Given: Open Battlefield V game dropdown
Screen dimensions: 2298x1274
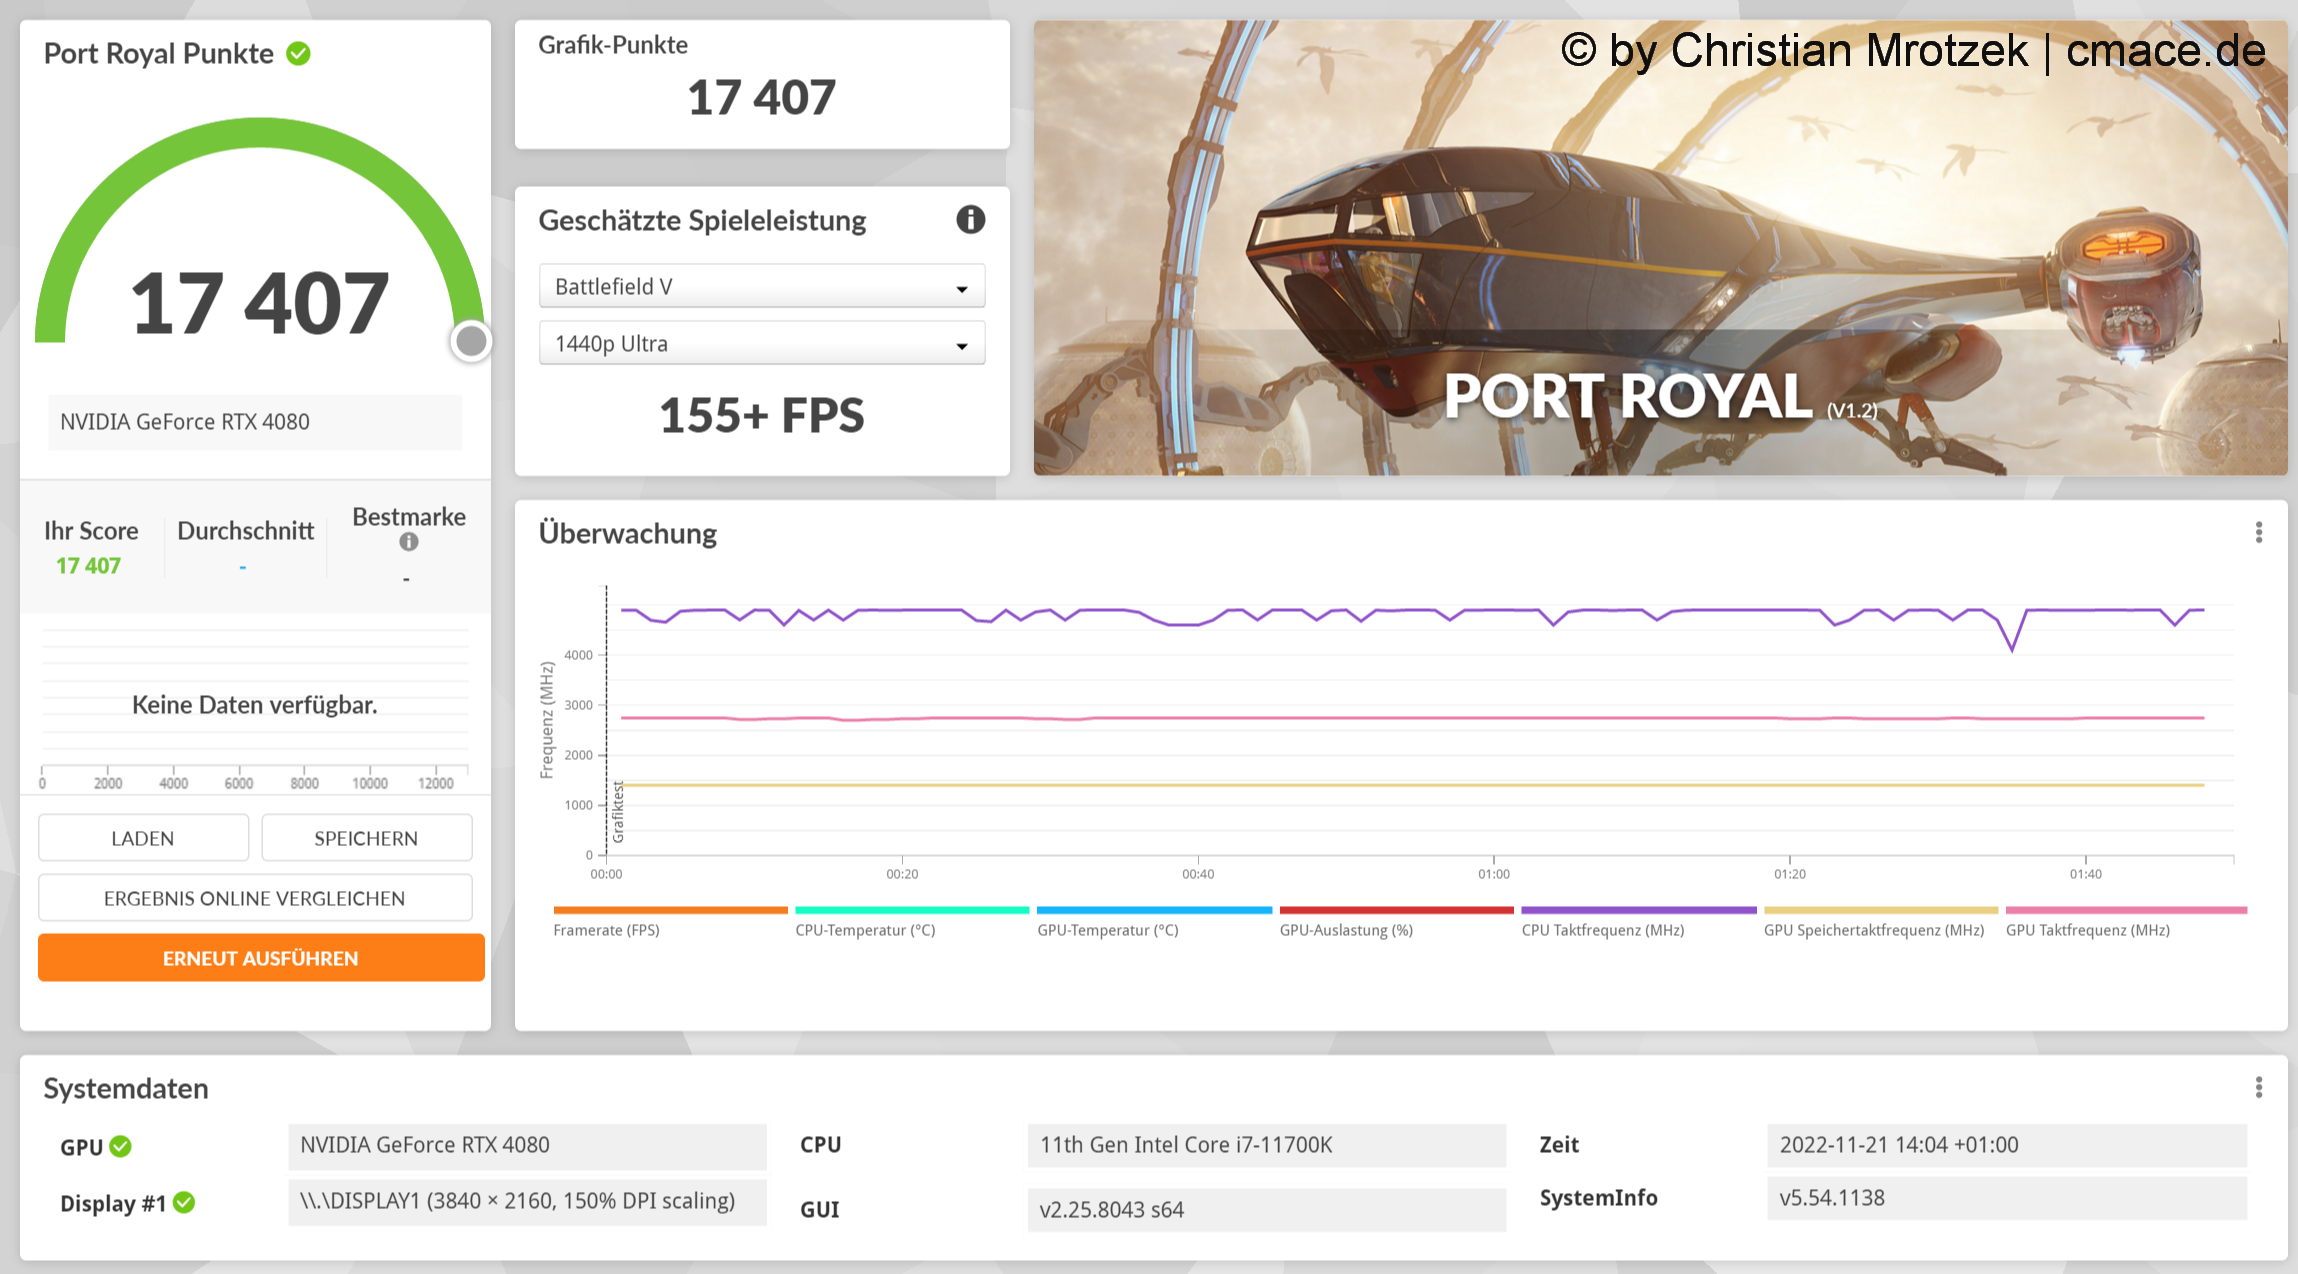Looking at the screenshot, I should pos(761,287).
